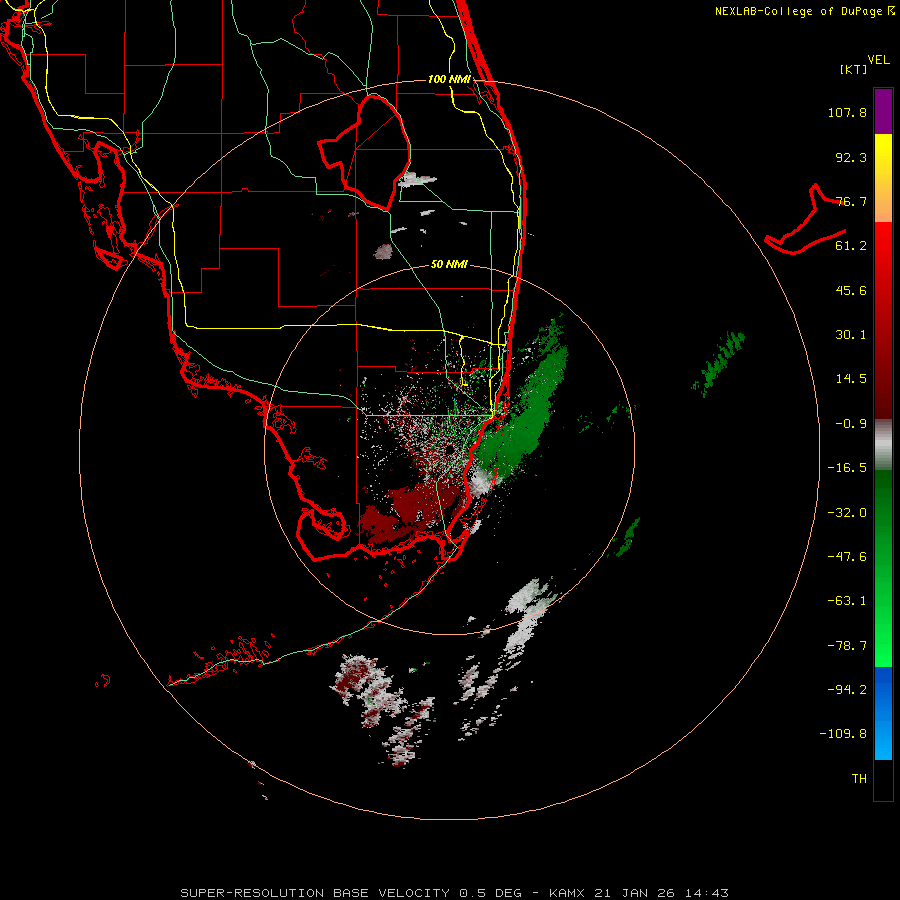
Task: Select the 14.5 velocity scale value
Action: click(851, 379)
